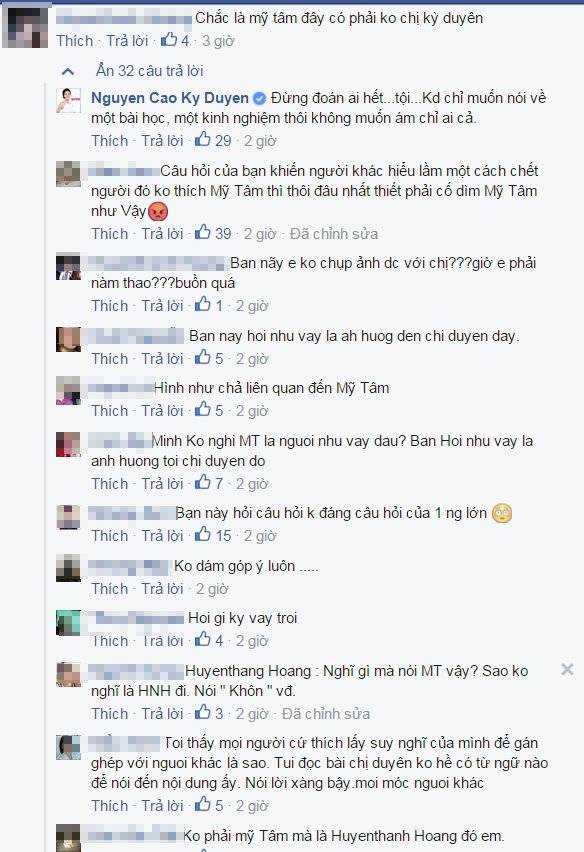
Task: Click thumbs-up icon showing 15 likes
Action: click(x=203, y=535)
